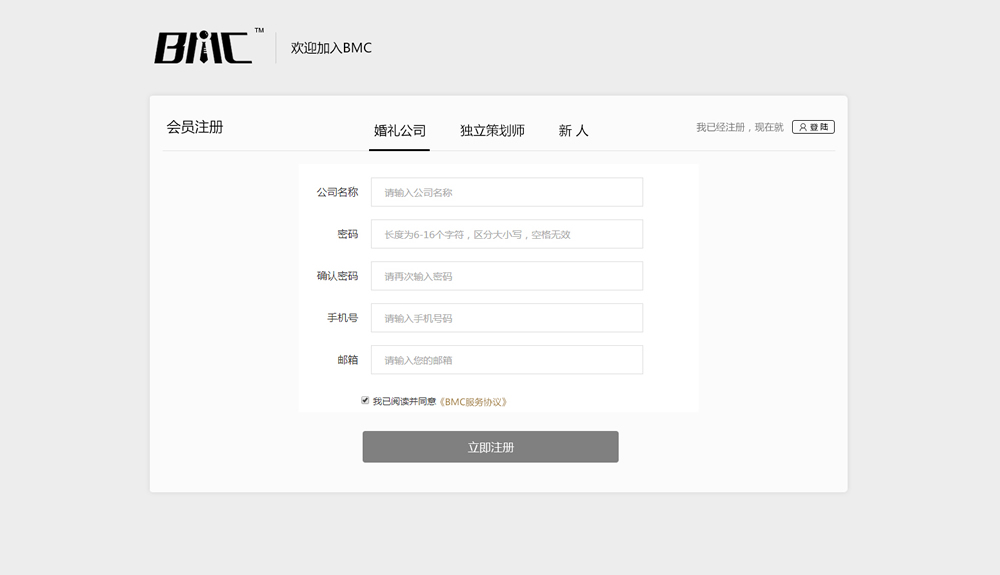Select the 确认密码 input box
The height and width of the screenshot is (575, 1000).
tap(506, 276)
